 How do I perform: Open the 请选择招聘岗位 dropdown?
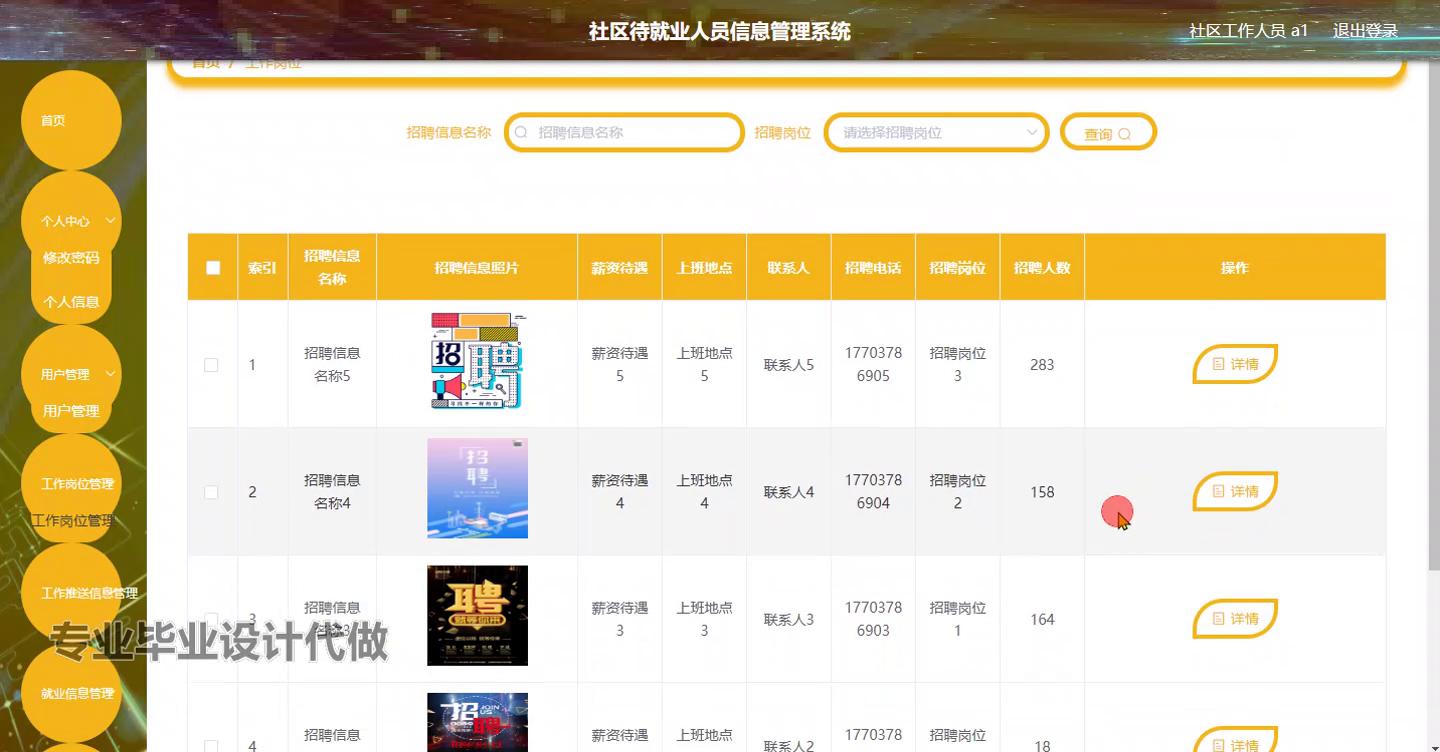(936, 132)
